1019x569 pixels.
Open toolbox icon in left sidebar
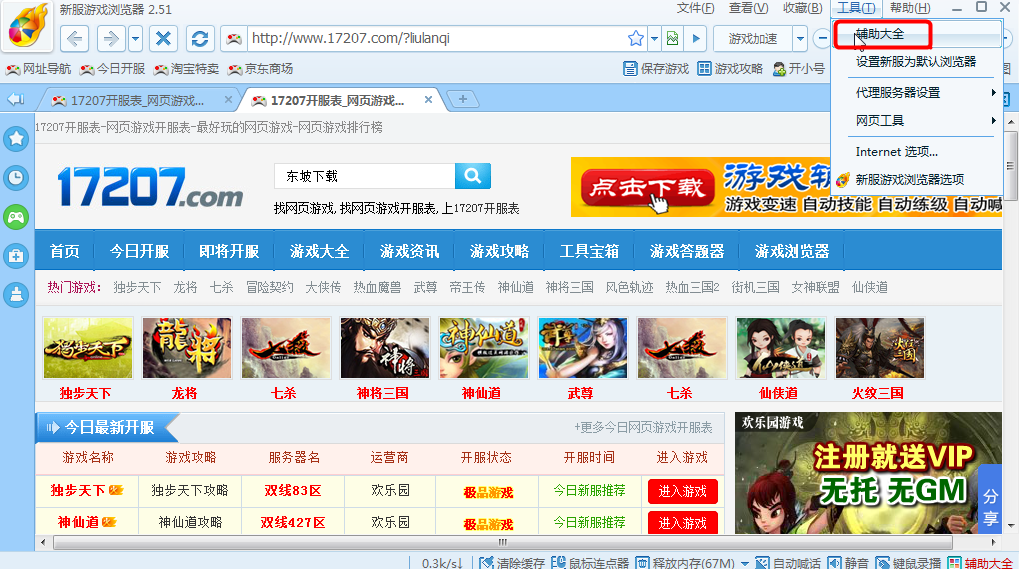pyautogui.click(x=16, y=256)
